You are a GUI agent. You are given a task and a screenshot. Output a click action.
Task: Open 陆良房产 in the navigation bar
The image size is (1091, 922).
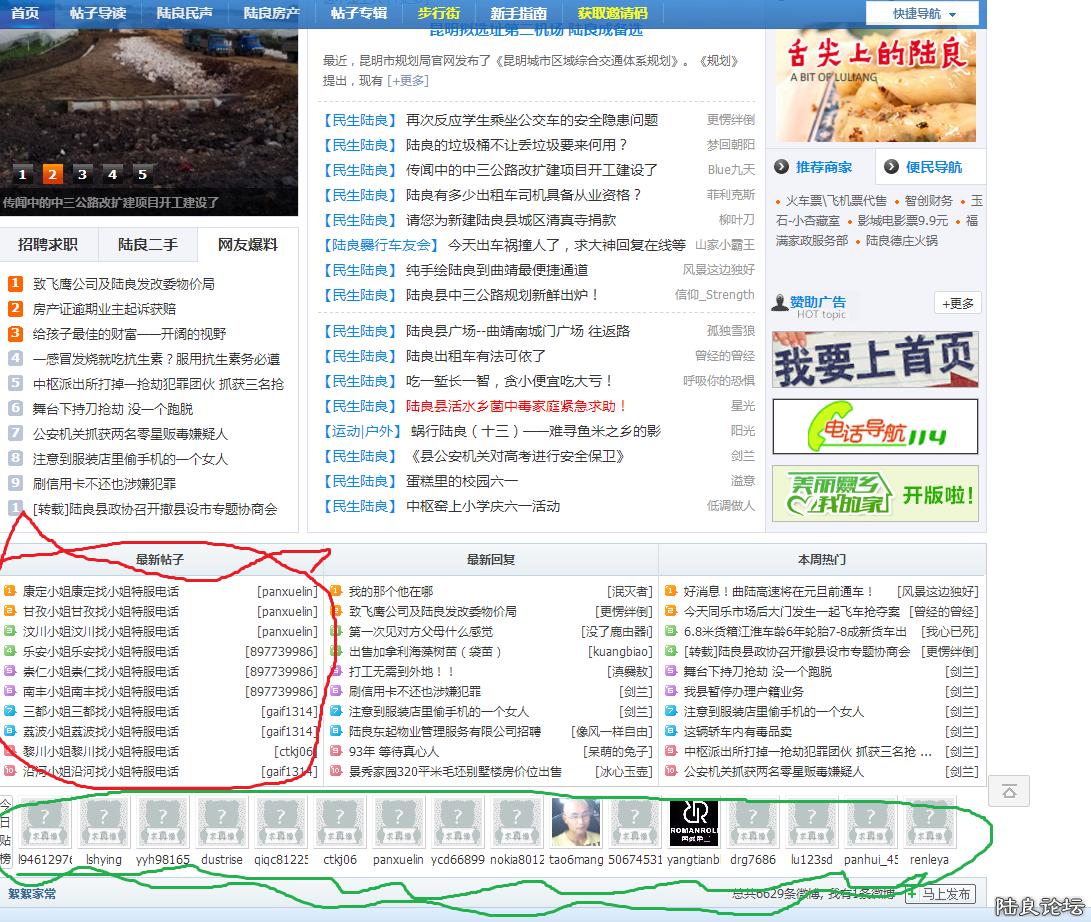[271, 13]
